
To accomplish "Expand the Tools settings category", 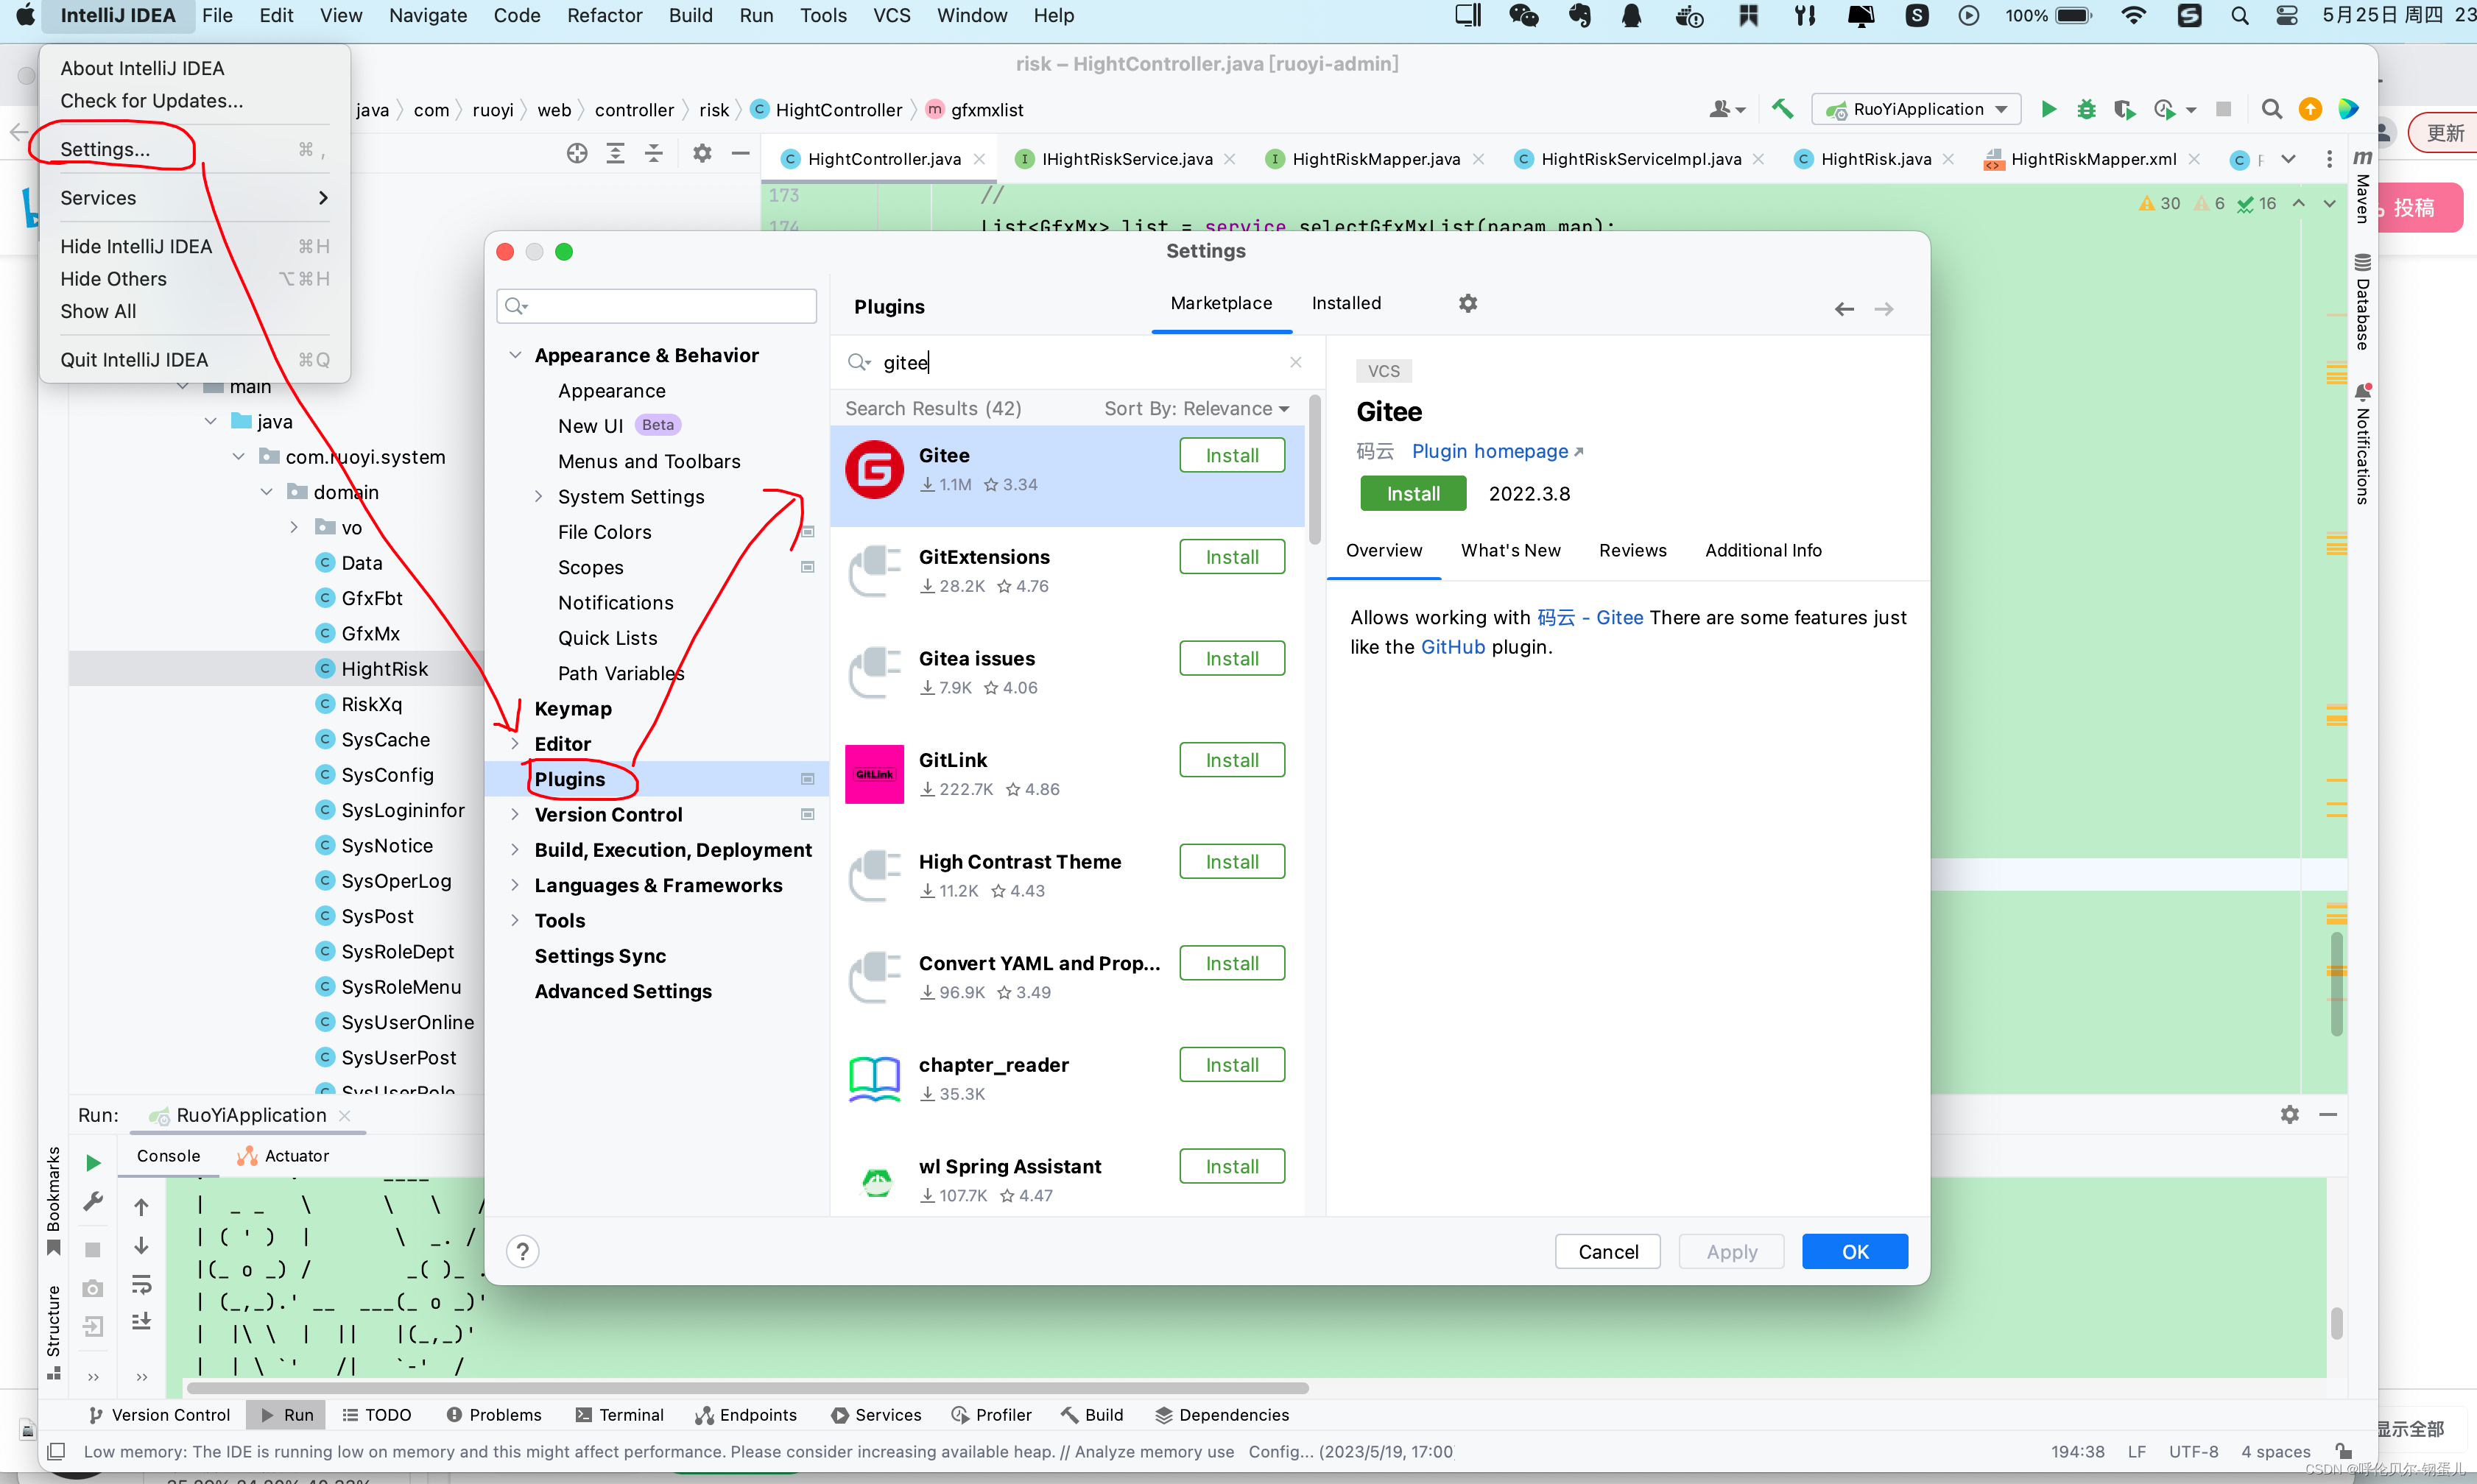I will click(515, 920).
